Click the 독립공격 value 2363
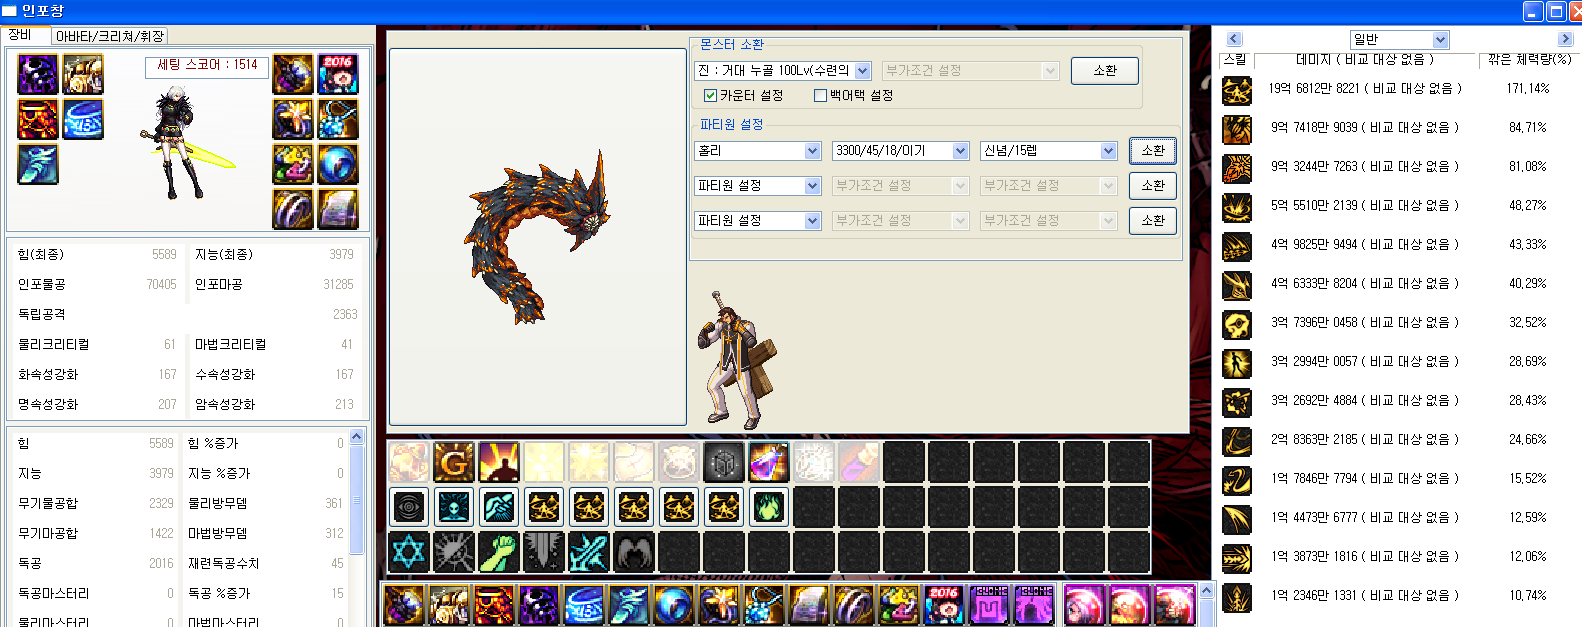 pyautogui.click(x=345, y=315)
